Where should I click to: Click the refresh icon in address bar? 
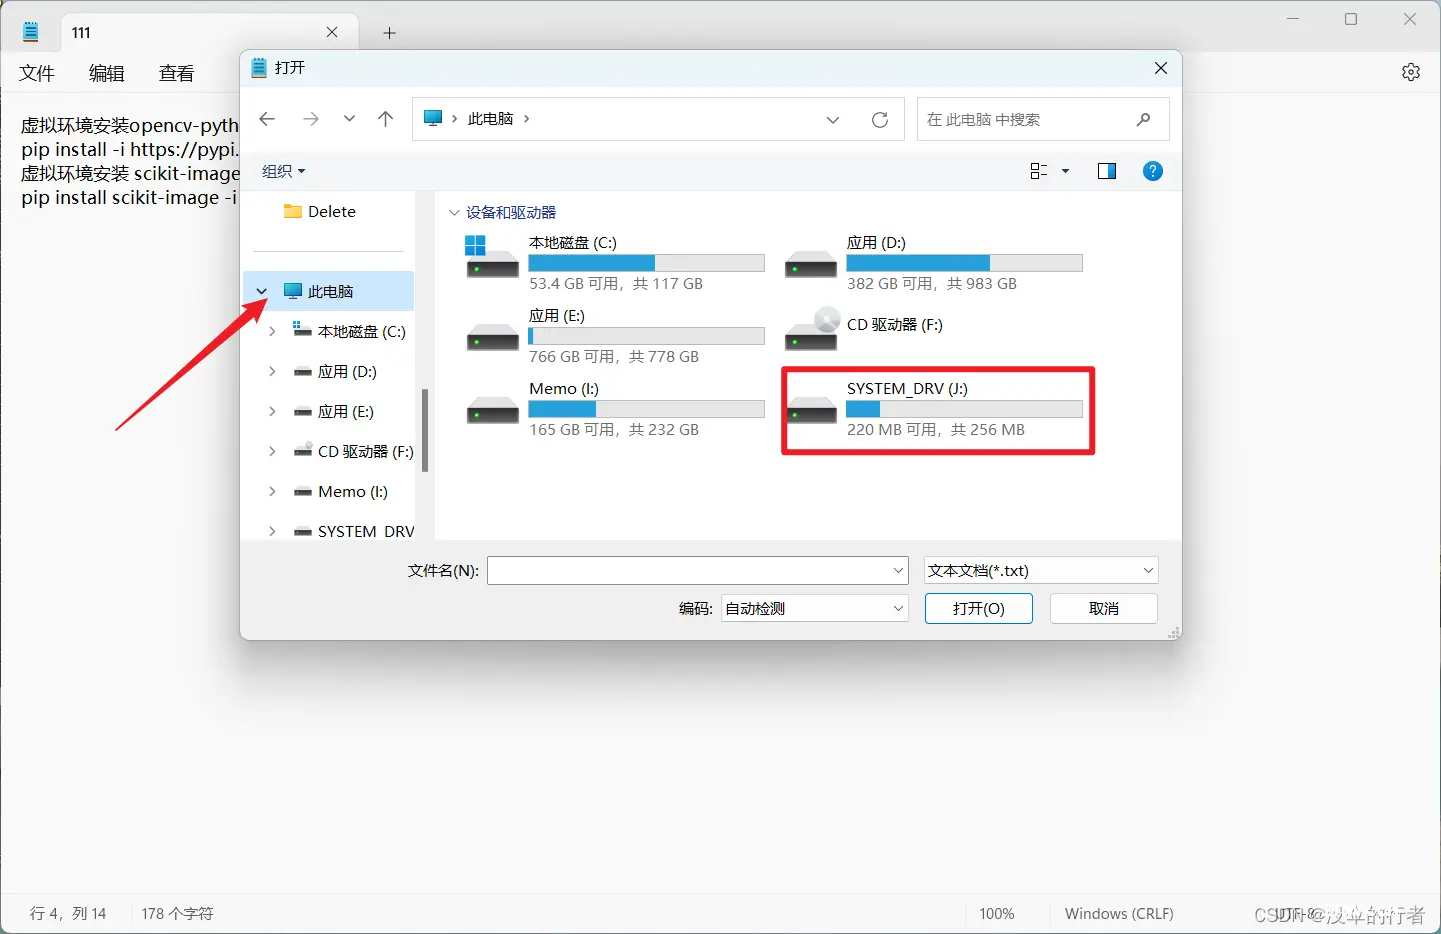point(880,120)
